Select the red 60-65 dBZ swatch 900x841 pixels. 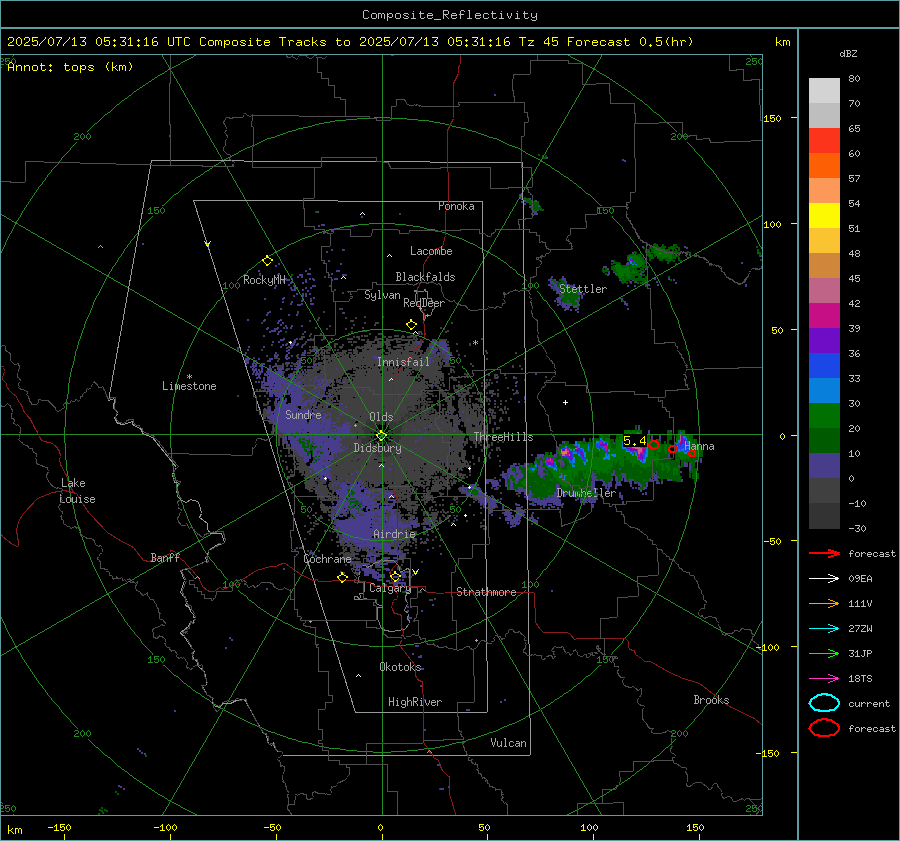(824, 141)
